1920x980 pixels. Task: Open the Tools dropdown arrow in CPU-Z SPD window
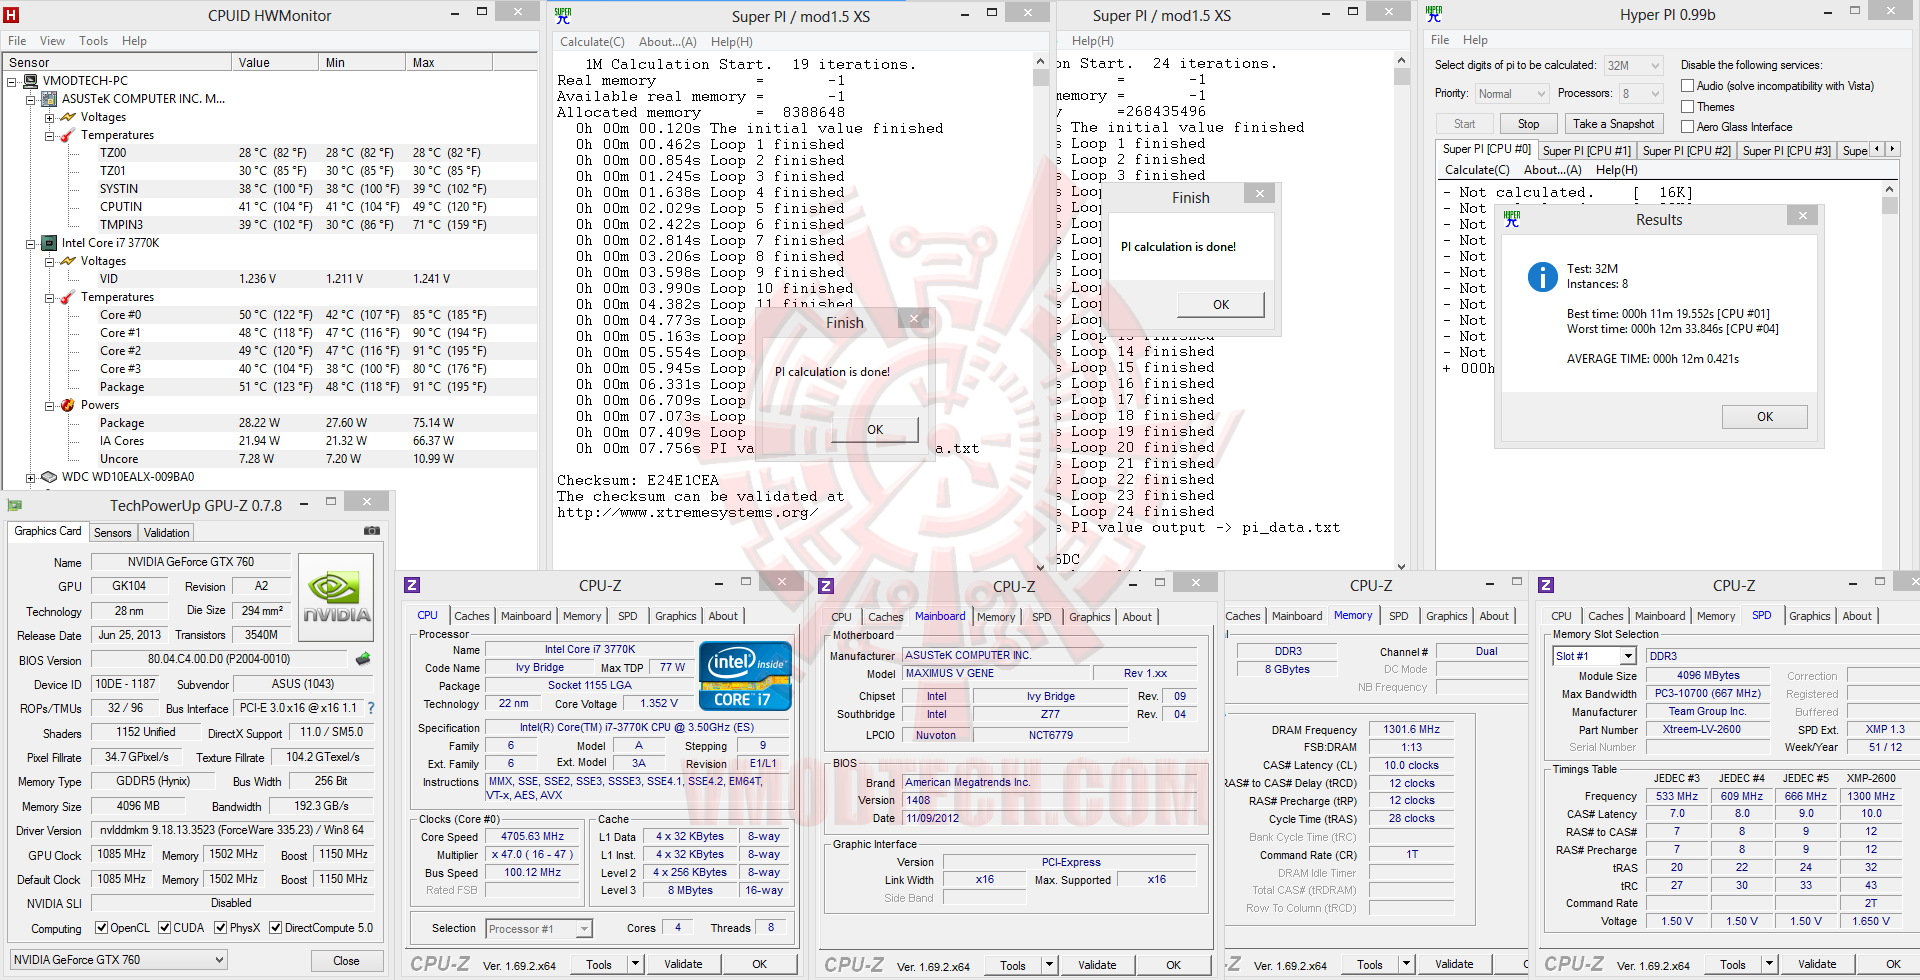pyautogui.click(x=1769, y=964)
